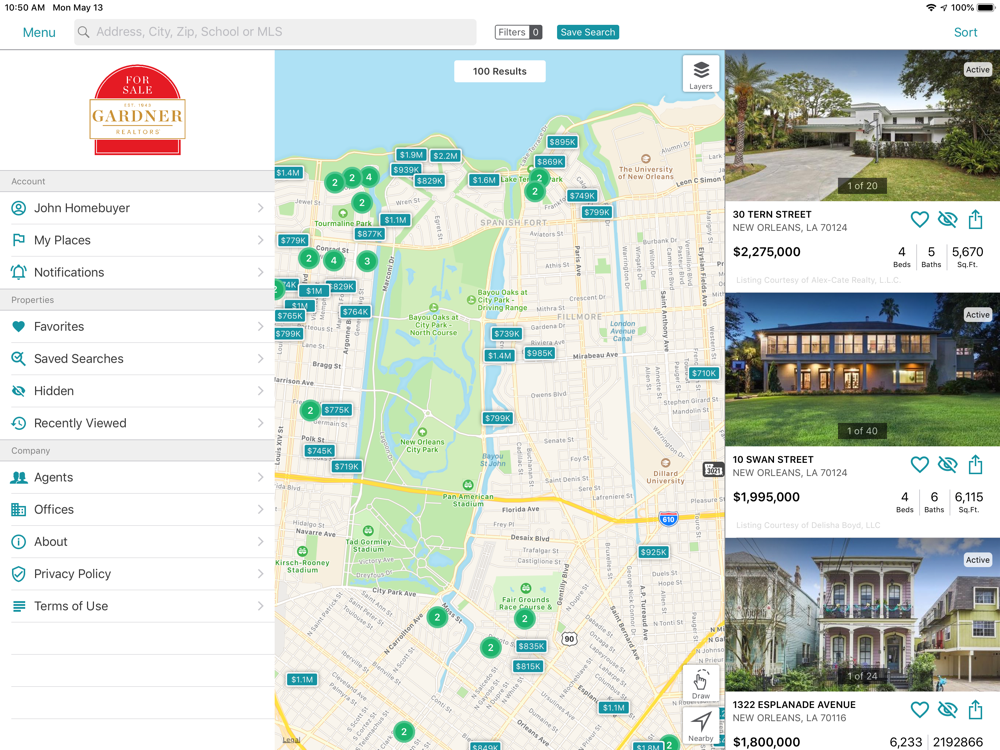Viewport: 1000px width, 750px height.
Task: Select the $835K map price marker
Action: 531,646
